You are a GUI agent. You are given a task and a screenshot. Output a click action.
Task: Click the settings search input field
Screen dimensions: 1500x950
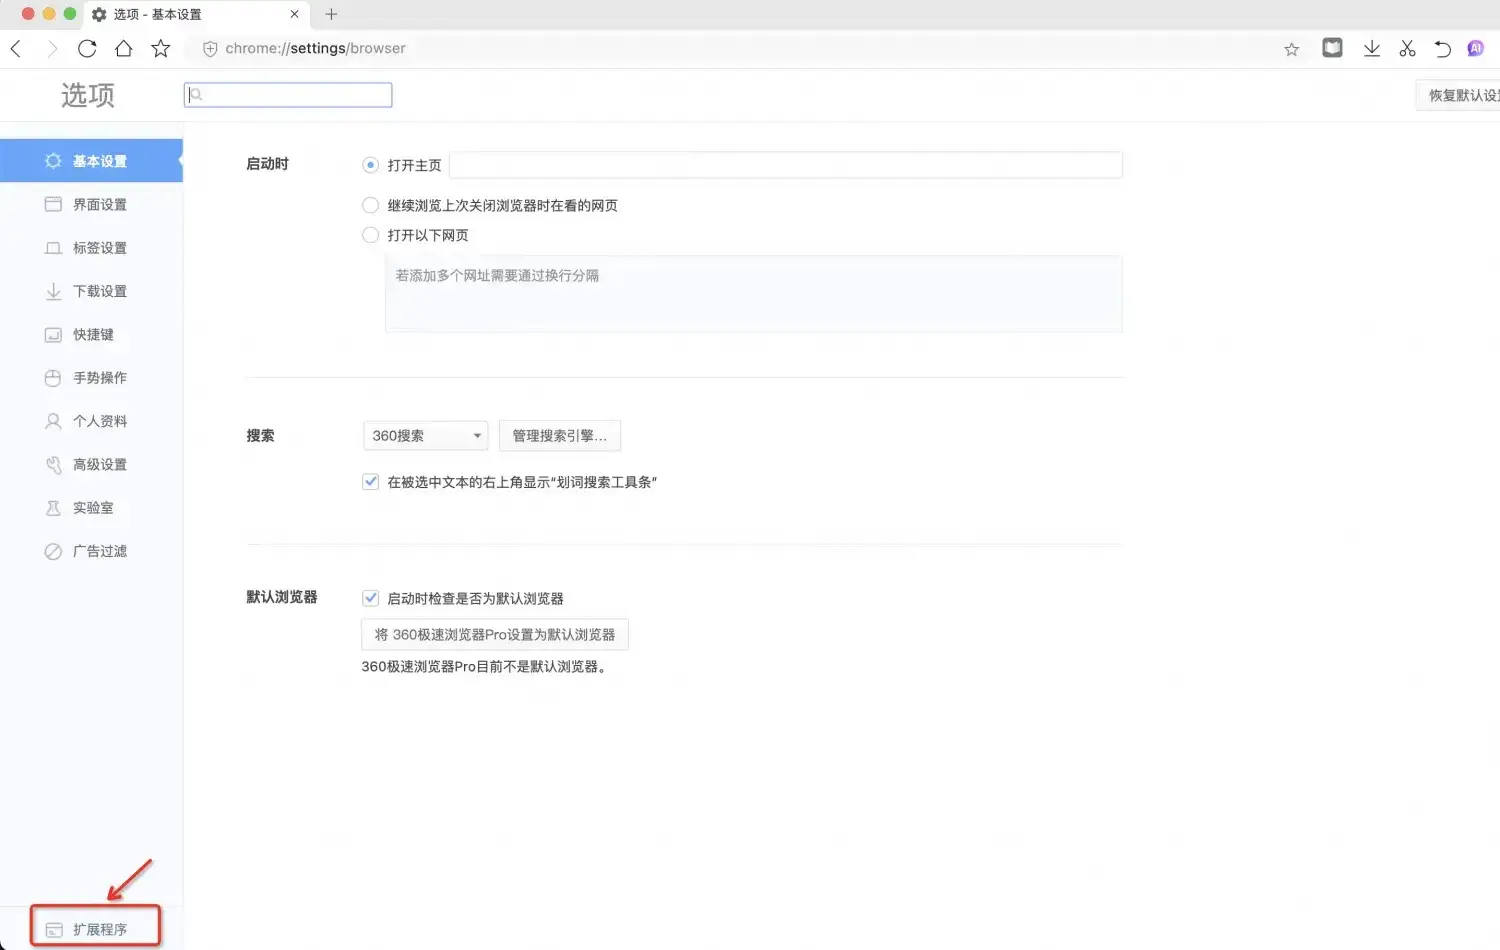click(287, 94)
